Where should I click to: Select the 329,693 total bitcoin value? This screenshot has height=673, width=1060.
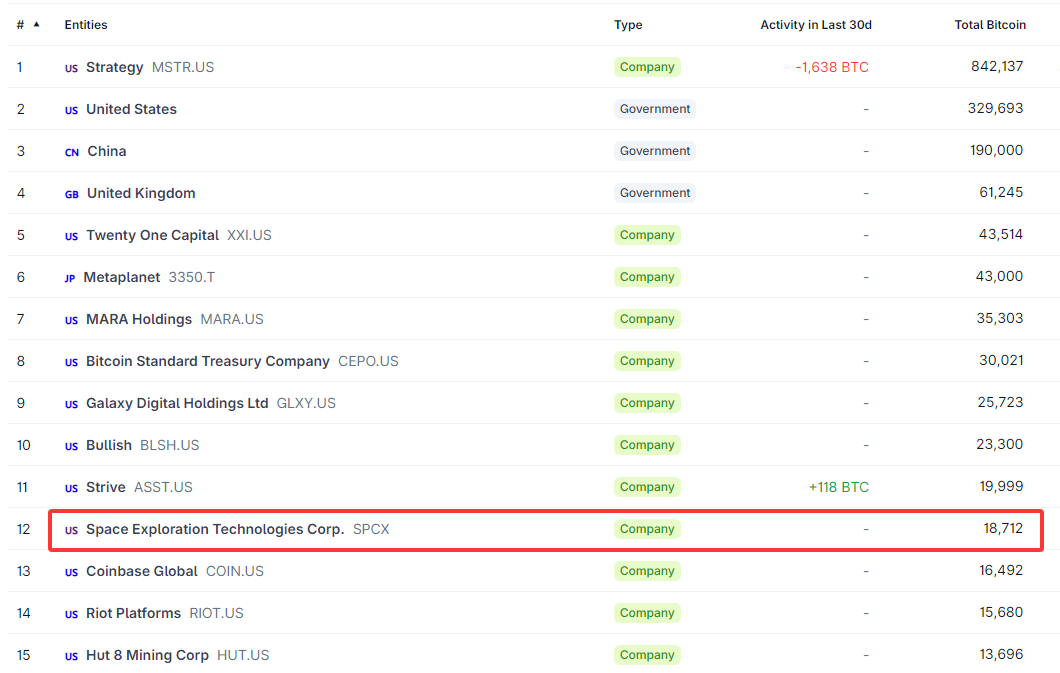(995, 108)
